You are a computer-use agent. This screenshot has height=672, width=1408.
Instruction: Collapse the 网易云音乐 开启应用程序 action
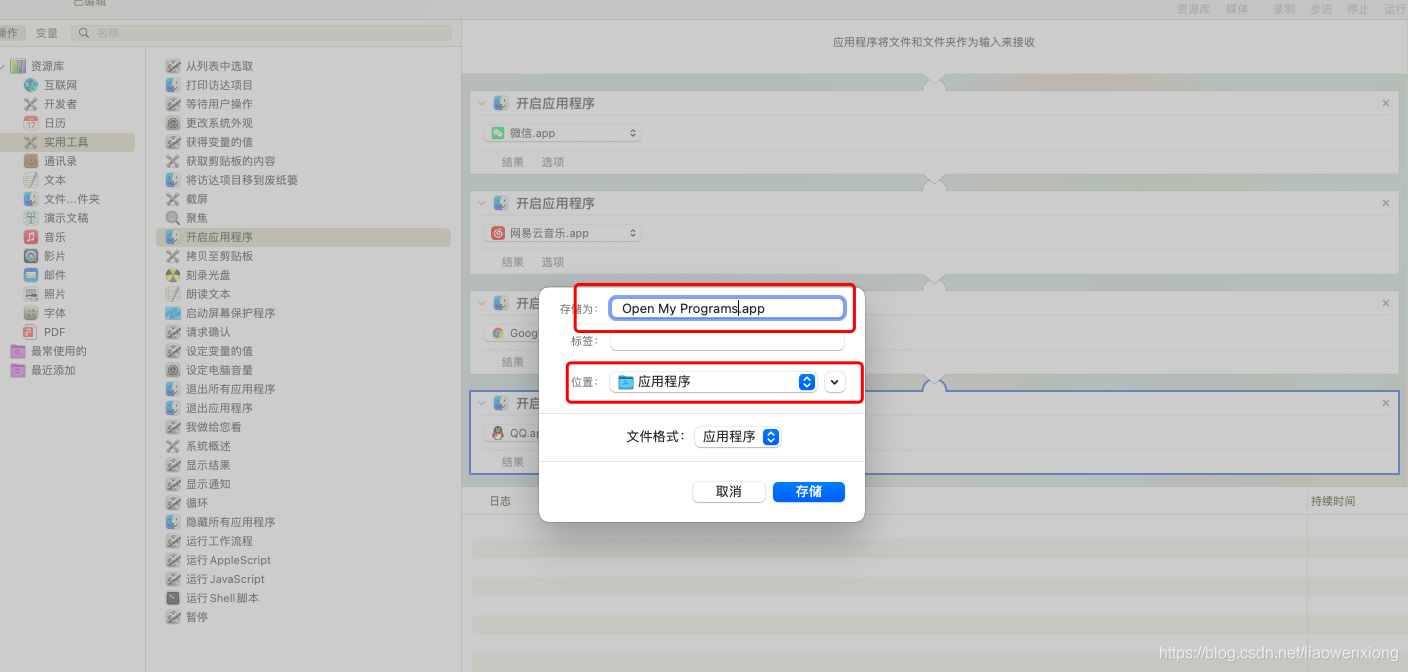tap(481, 203)
